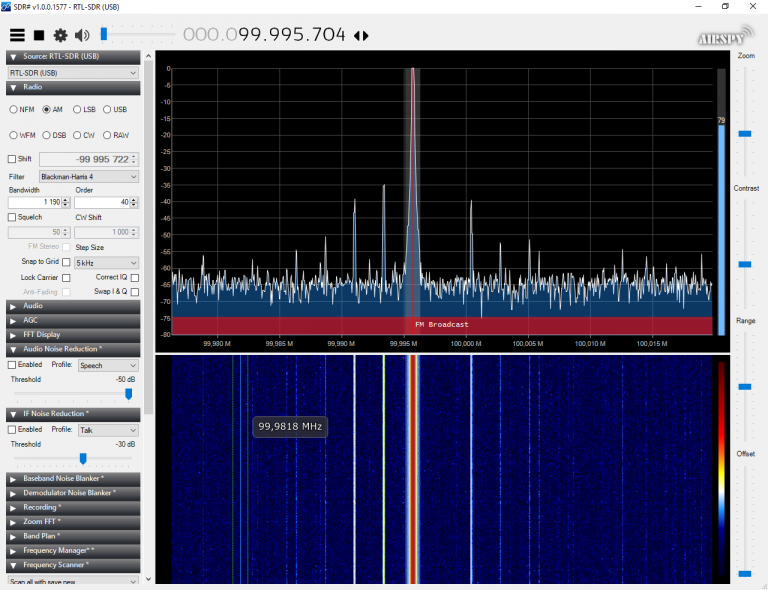
Task: Click the frequency tuning arrows icon
Action: pos(361,36)
